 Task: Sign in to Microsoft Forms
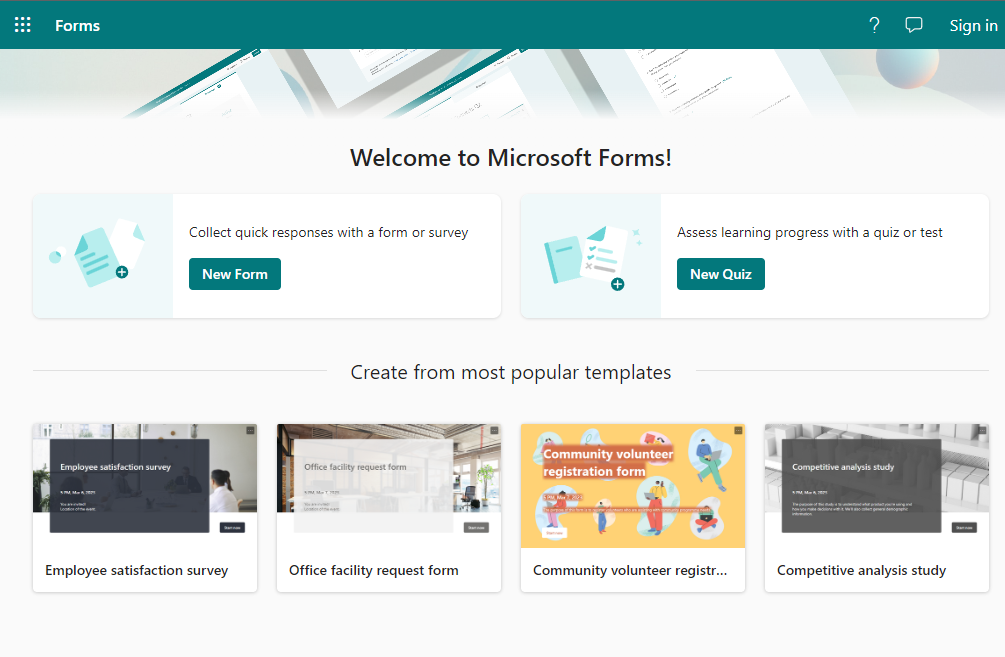click(x=972, y=25)
